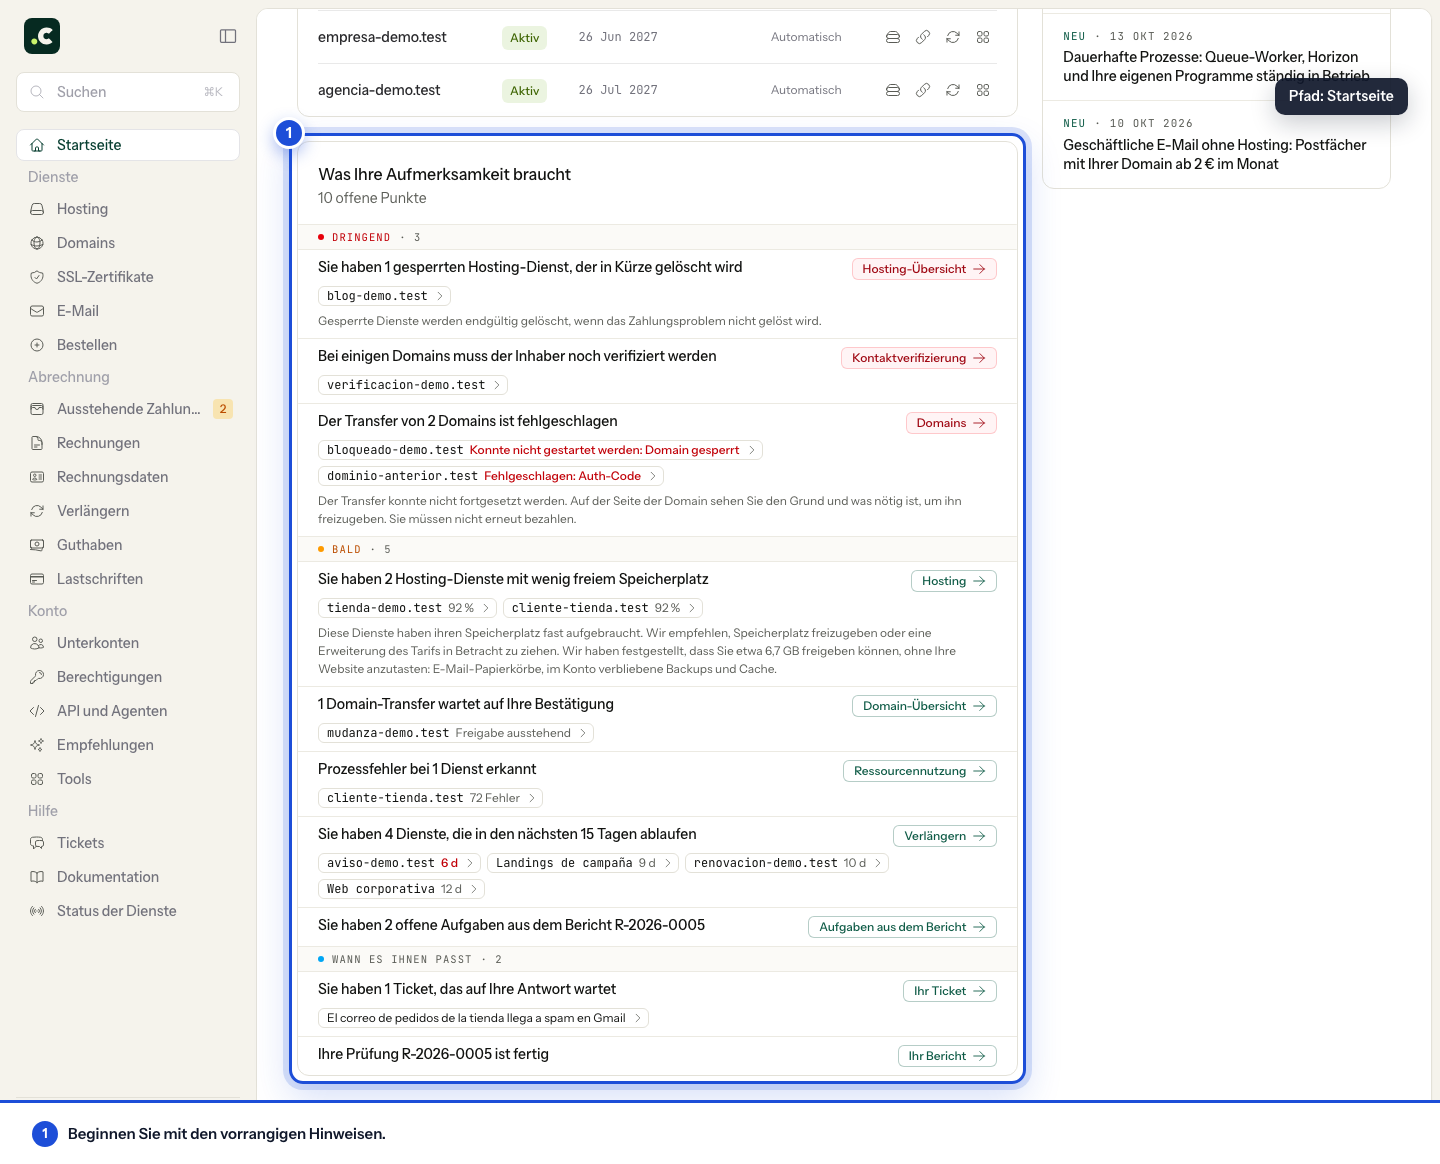Open the blog-demo.test chip
The image size is (1440, 1164).
(385, 296)
